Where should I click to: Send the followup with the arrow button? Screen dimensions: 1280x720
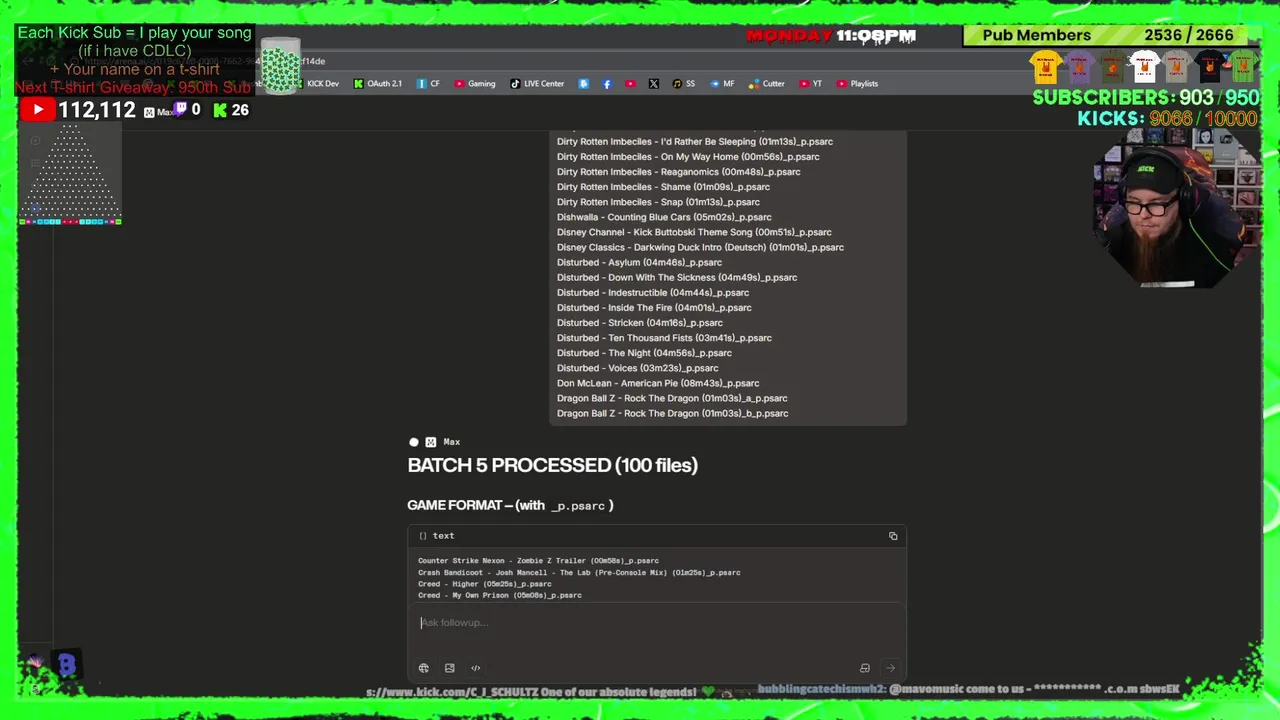(x=890, y=668)
